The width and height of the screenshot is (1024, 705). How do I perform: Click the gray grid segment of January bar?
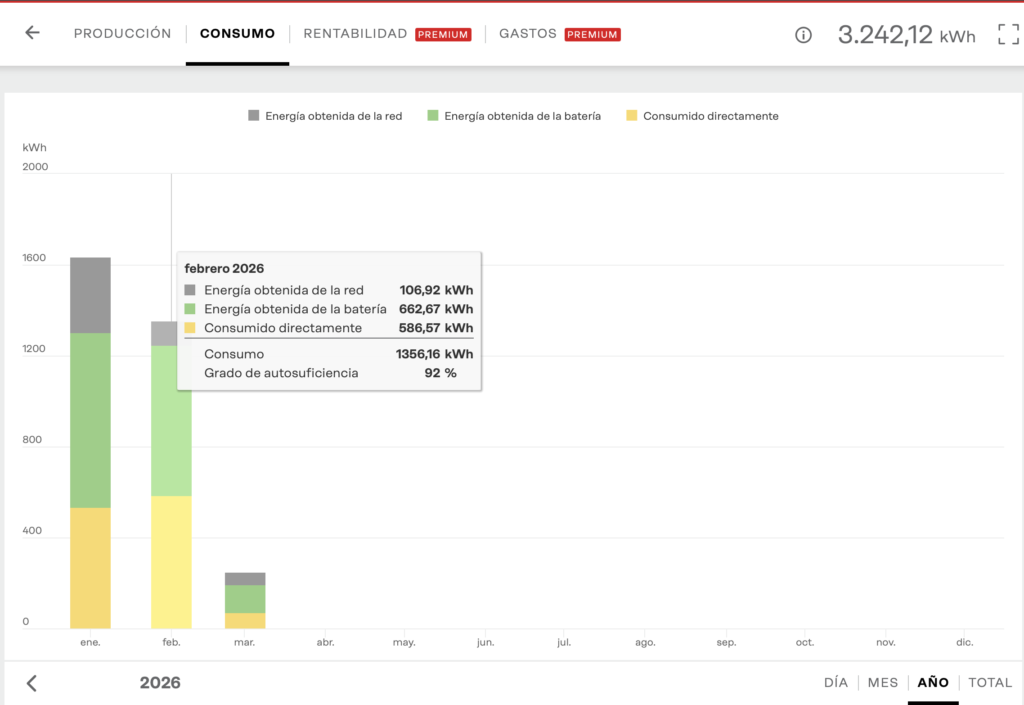[90, 295]
